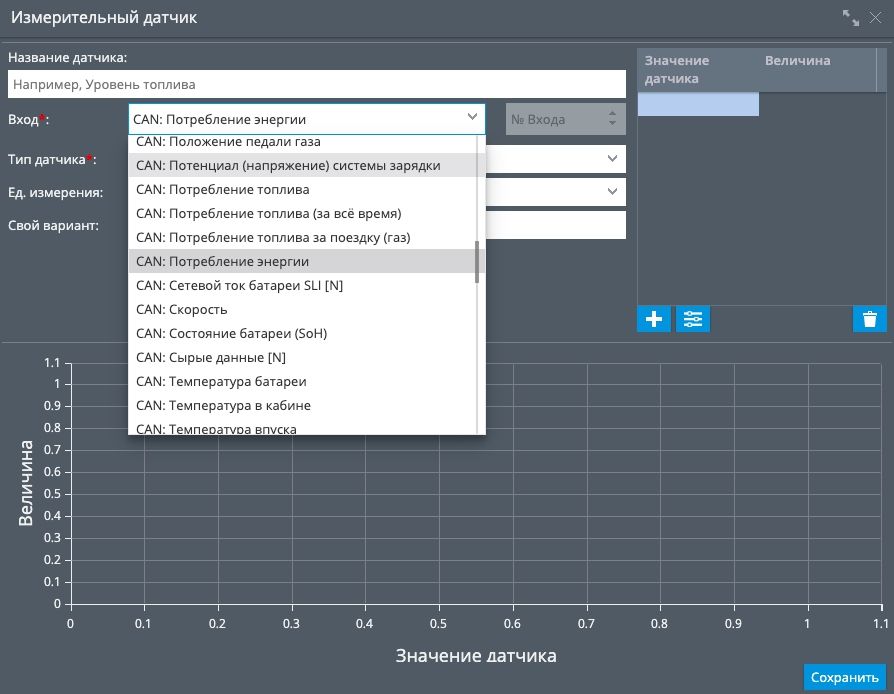Open the table settings sliders icon
The height and width of the screenshot is (694, 894).
coord(693,319)
